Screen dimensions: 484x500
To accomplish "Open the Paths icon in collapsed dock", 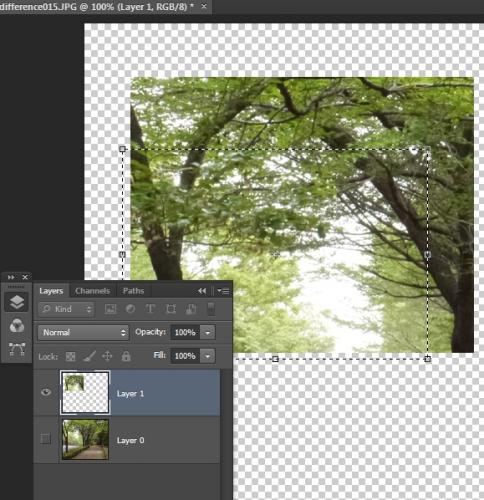I will click(17, 349).
